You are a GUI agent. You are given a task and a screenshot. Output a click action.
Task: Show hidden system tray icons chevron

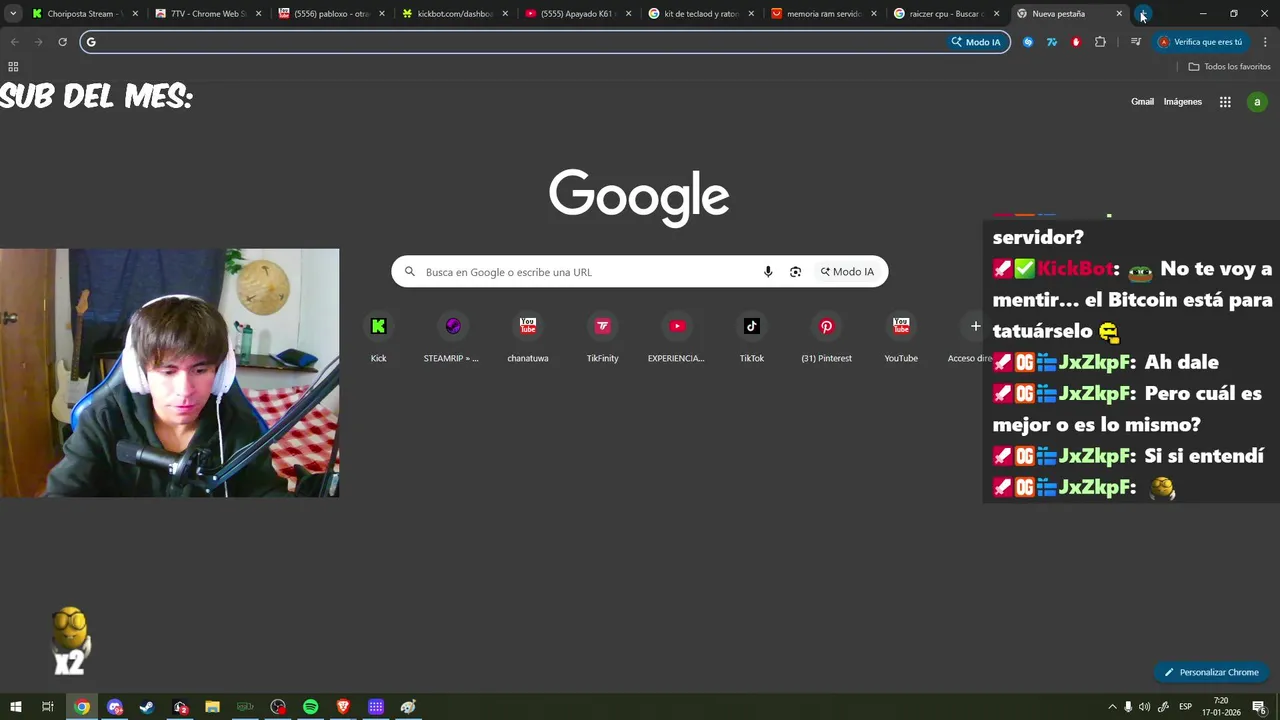tap(1111, 707)
